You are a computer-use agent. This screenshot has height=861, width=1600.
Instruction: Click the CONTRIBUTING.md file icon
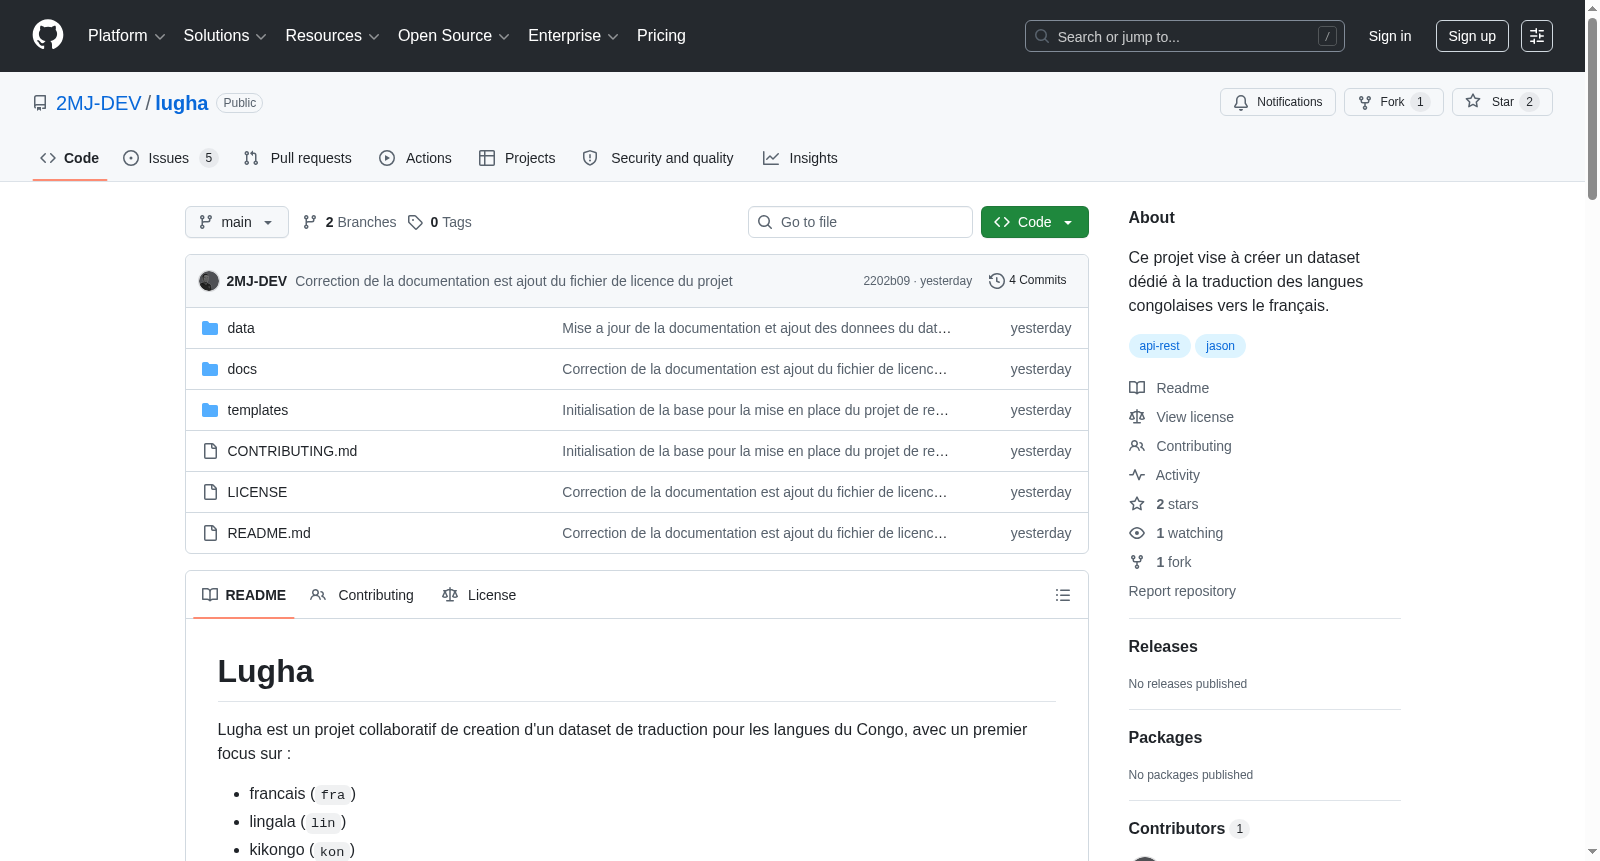[210, 451]
